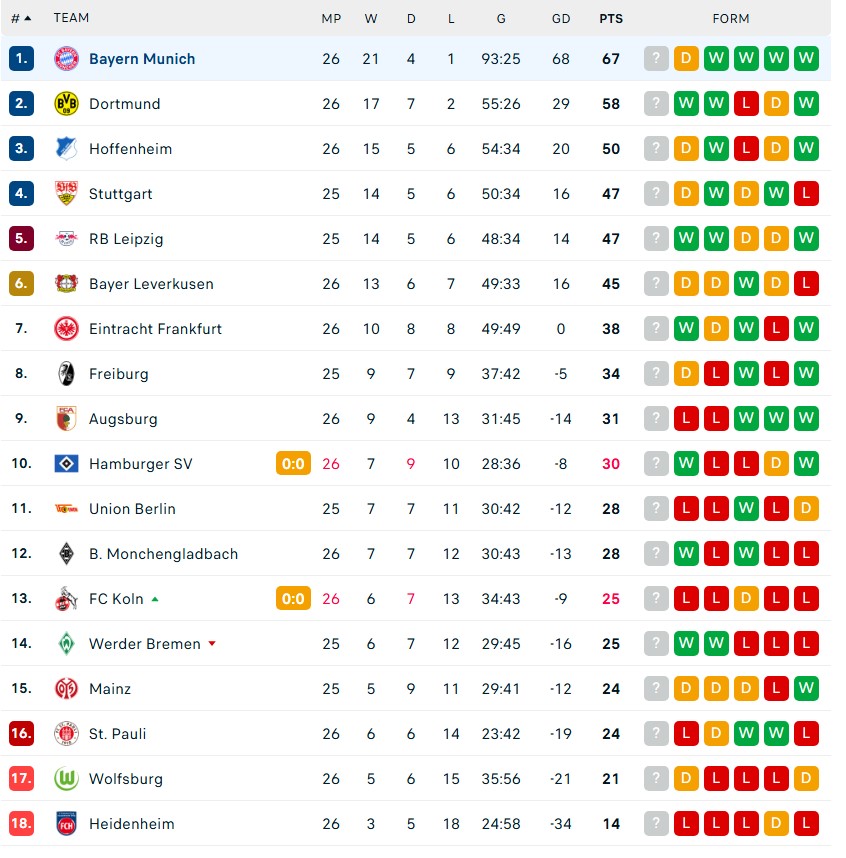Sort the table by the PTS column

[x=611, y=18]
